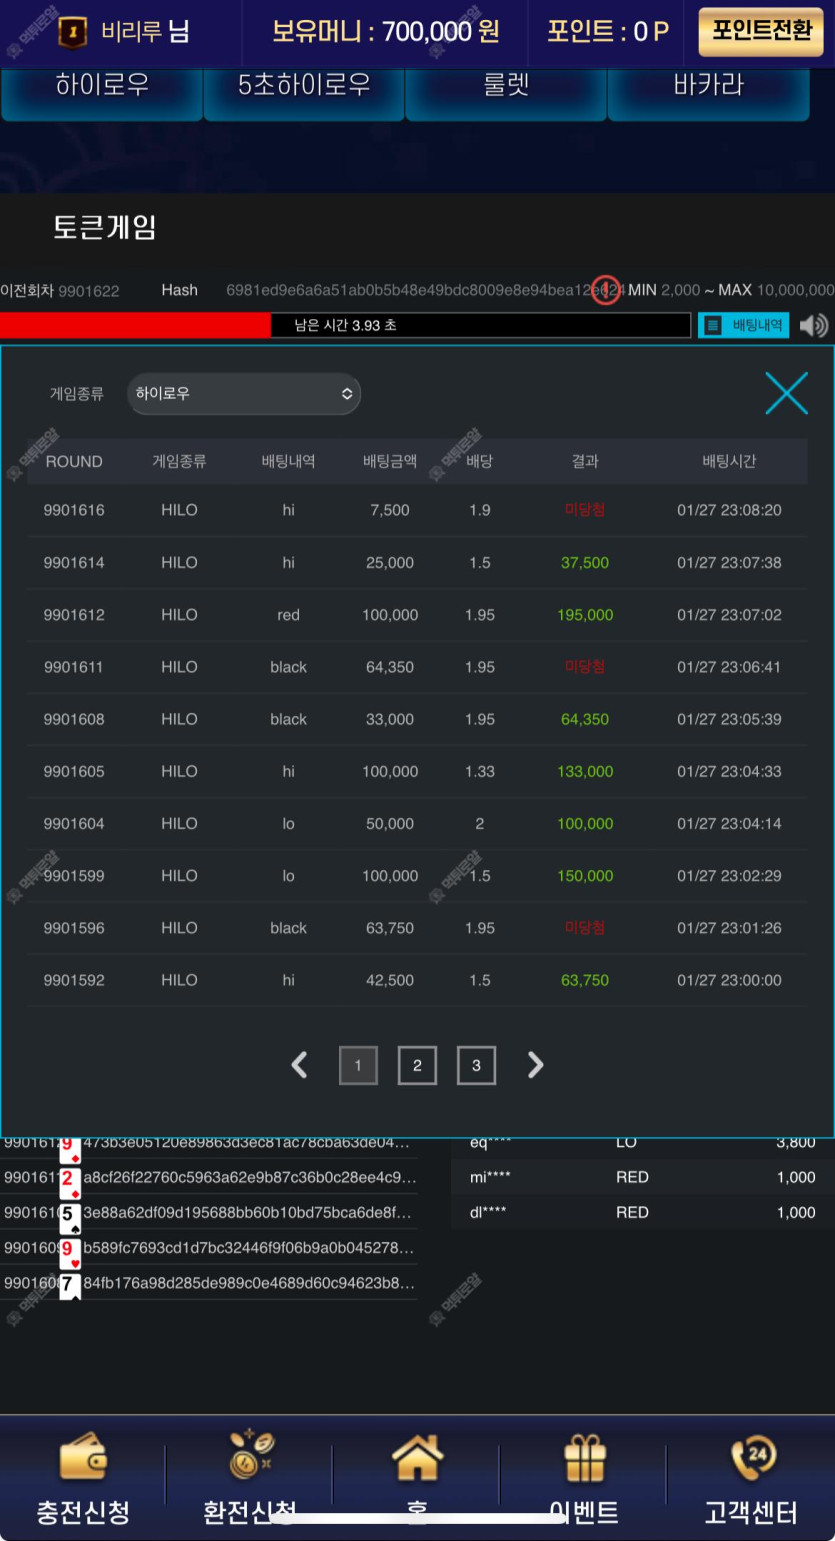This screenshot has height=1541, width=835.
Task: Open the 이벤트 gift box icon
Action: click(x=585, y=1458)
